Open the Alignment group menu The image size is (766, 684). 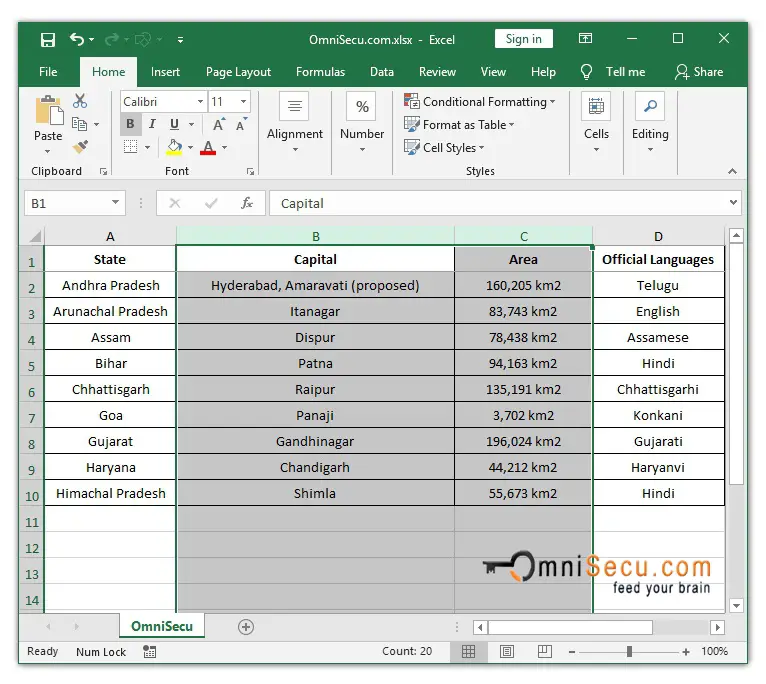[x=295, y=123]
